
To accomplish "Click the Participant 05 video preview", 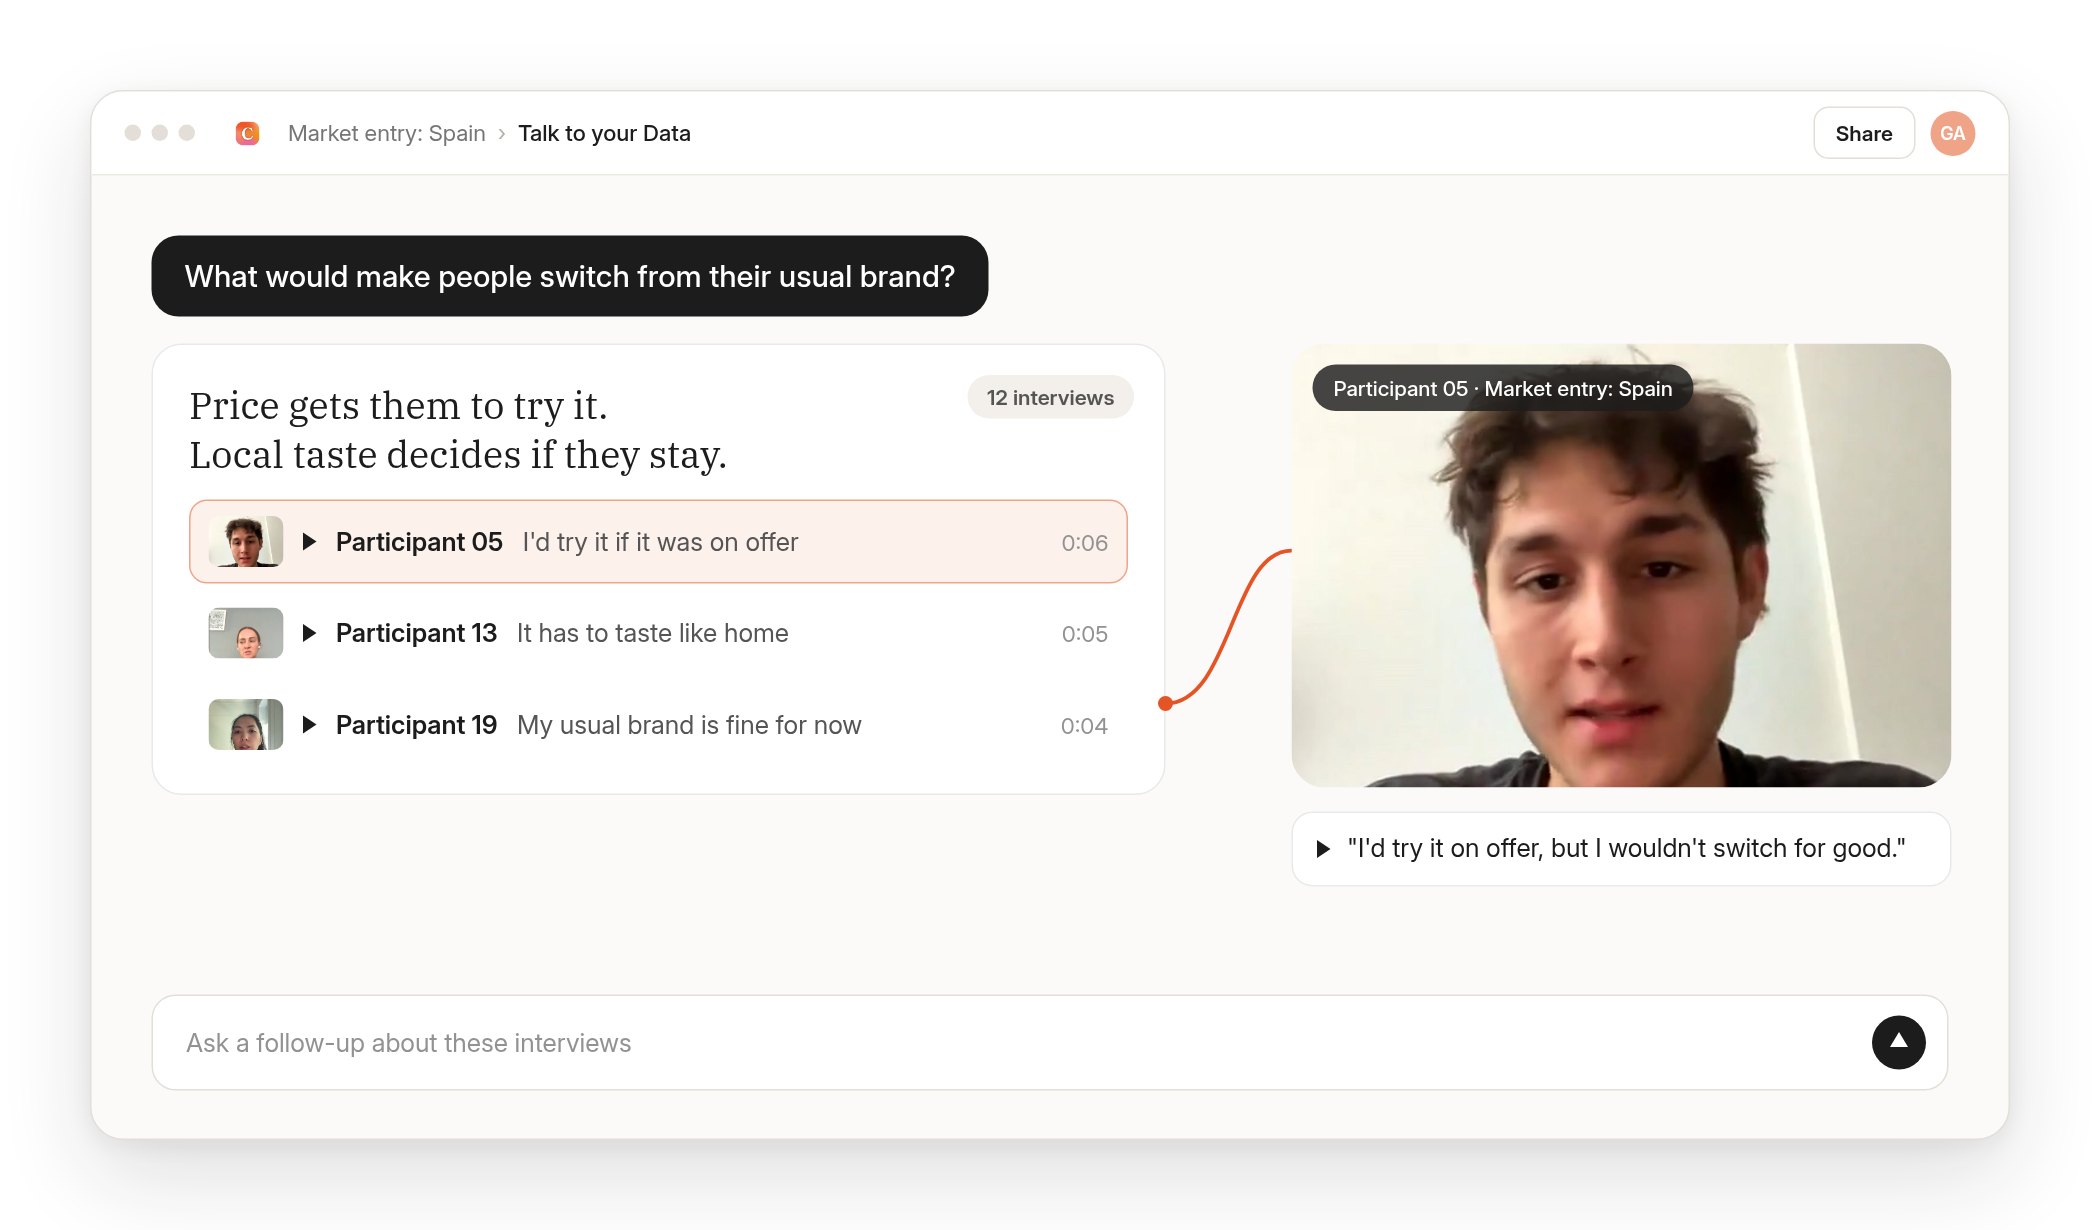I will pos(1621,565).
